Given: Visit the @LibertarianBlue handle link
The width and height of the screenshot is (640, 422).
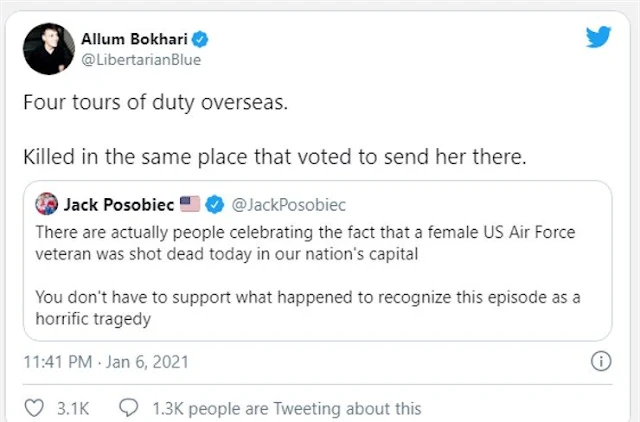Looking at the screenshot, I should [141, 60].
